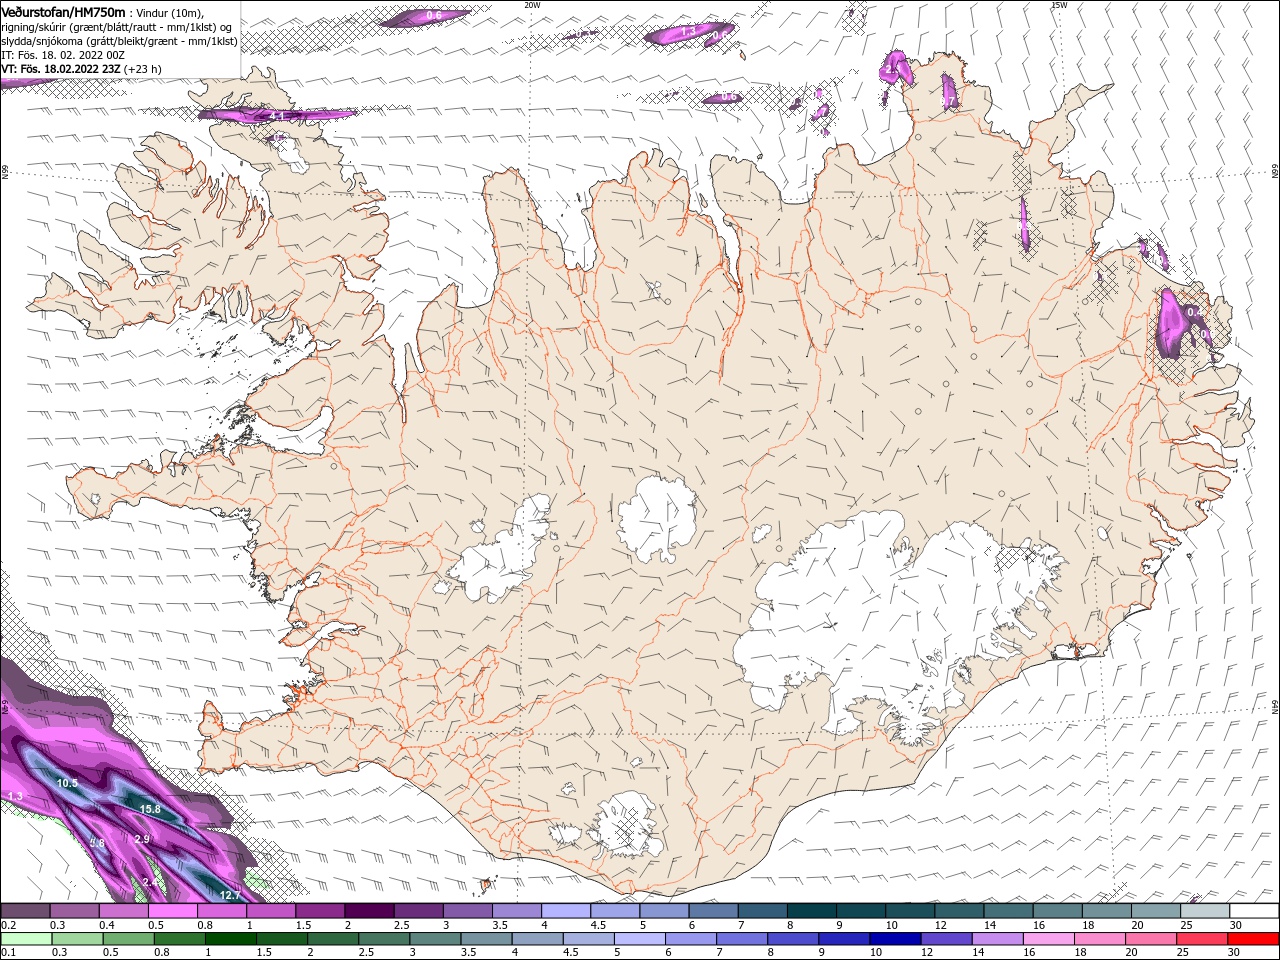This screenshot has height=960, width=1280.
Task: Pick upper legend swatch between 8 and 9
Action: coord(812,911)
